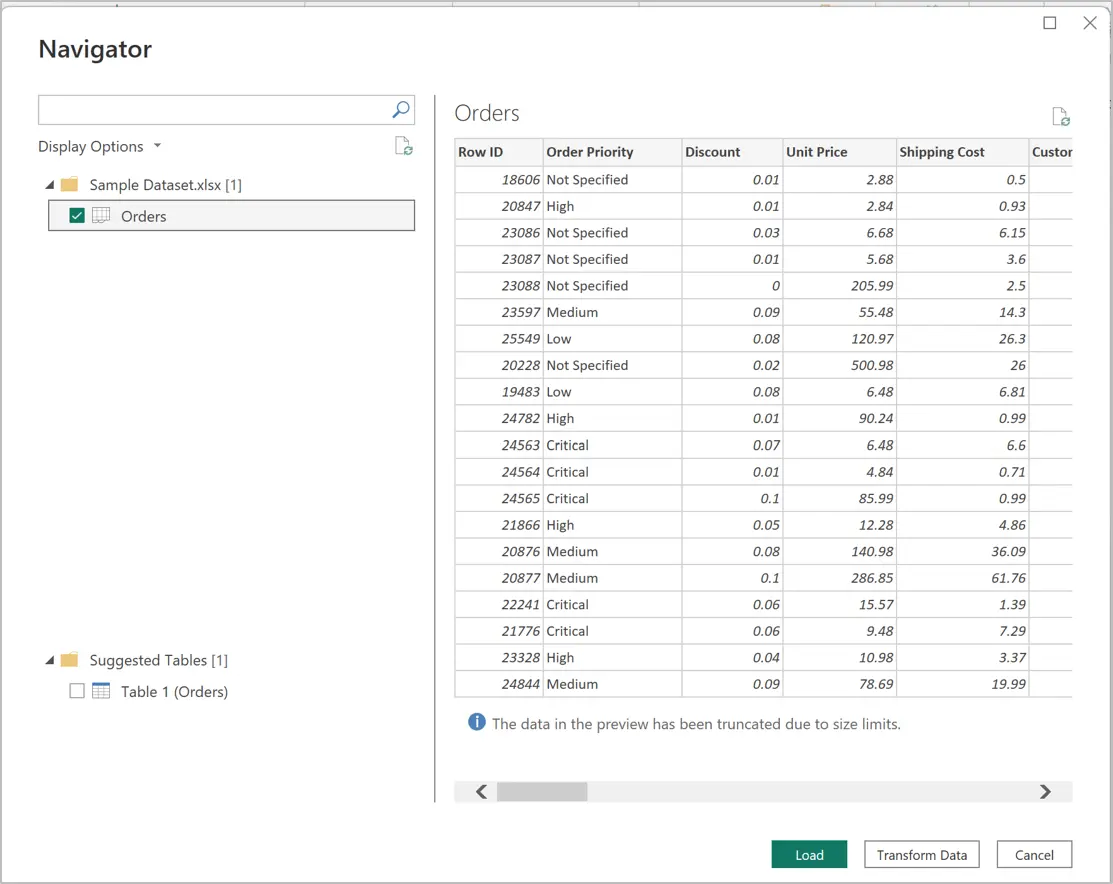Click the Orders sheet icon
Viewport: 1113px width, 884px height.
point(102,215)
